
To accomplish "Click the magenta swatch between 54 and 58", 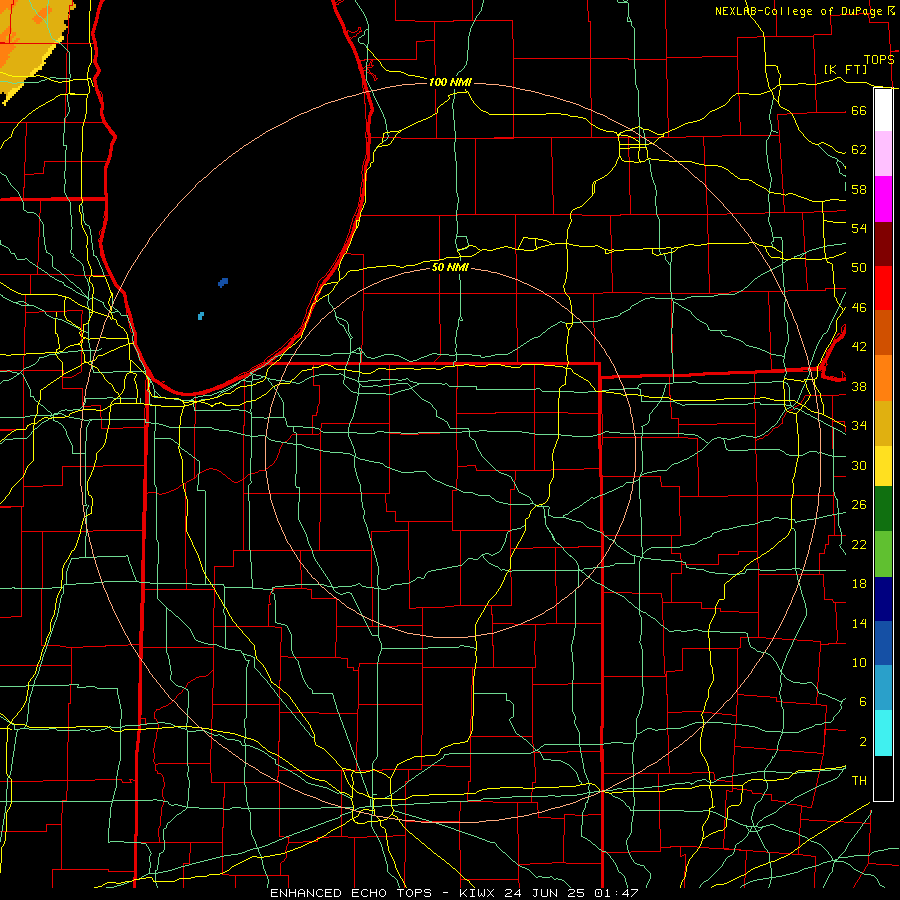I will point(883,199).
